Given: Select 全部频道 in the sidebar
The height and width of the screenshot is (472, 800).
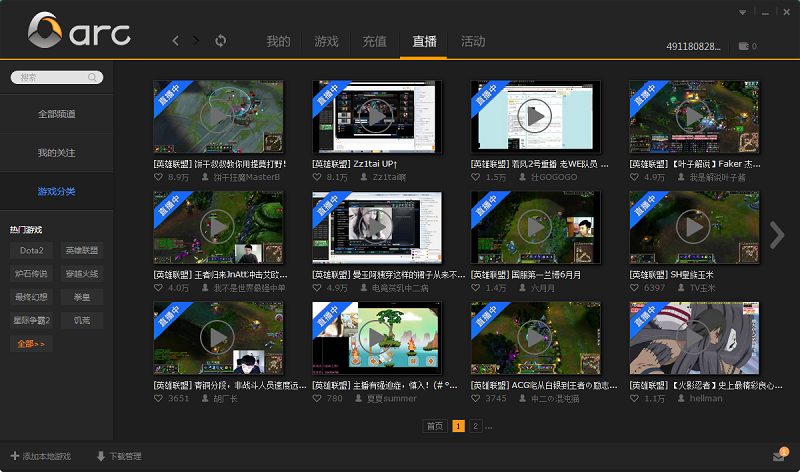Looking at the screenshot, I should click(57, 114).
